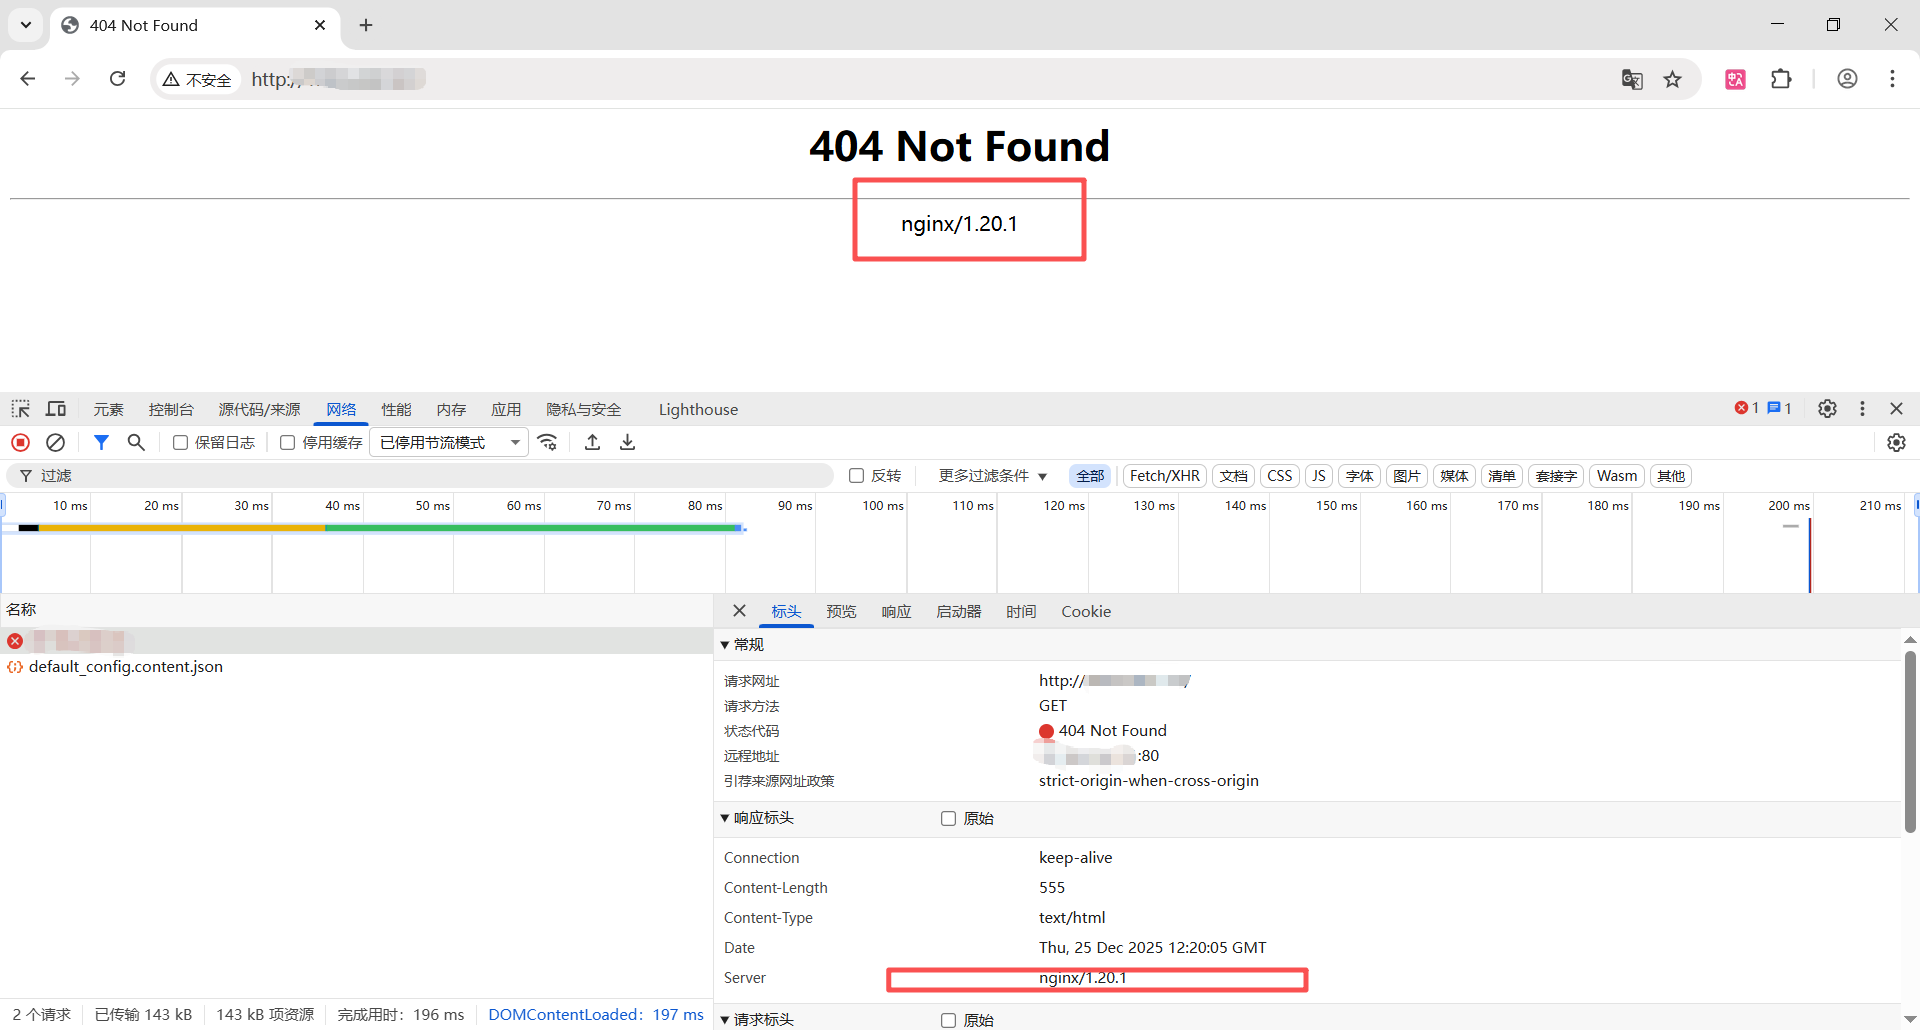Toggle the network filter funnel icon

pos(101,442)
